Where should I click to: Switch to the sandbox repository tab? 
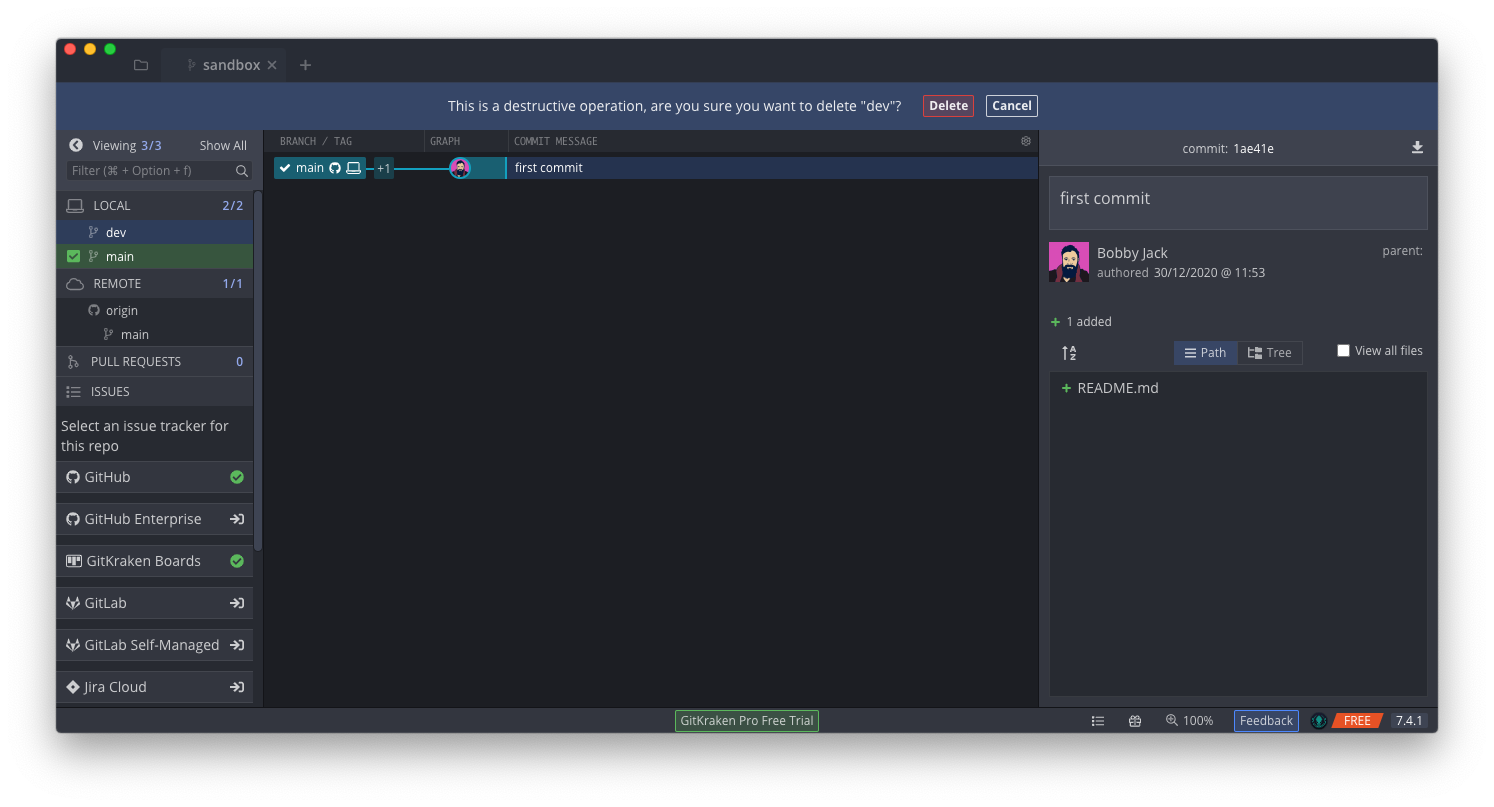(x=229, y=64)
